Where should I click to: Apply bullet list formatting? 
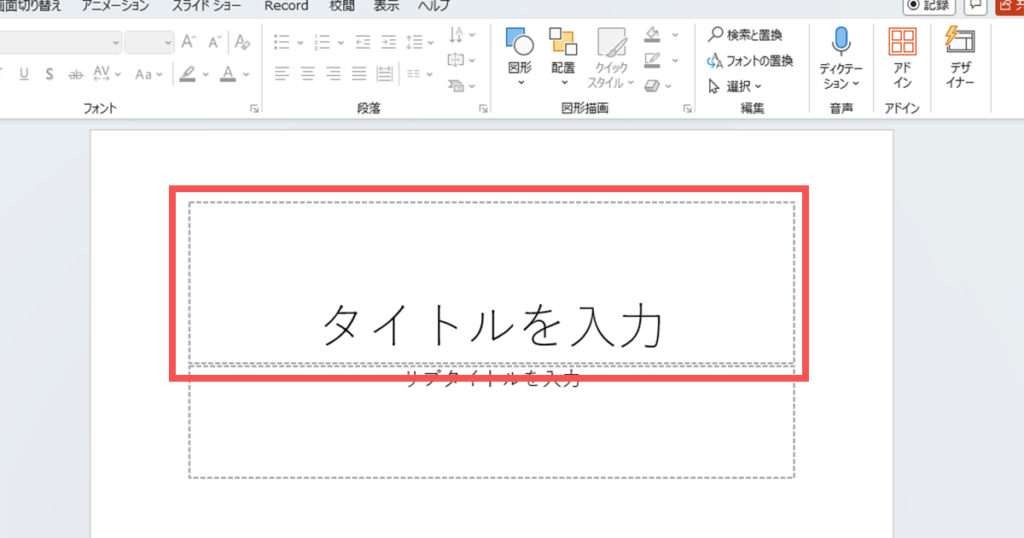coord(281,42)
